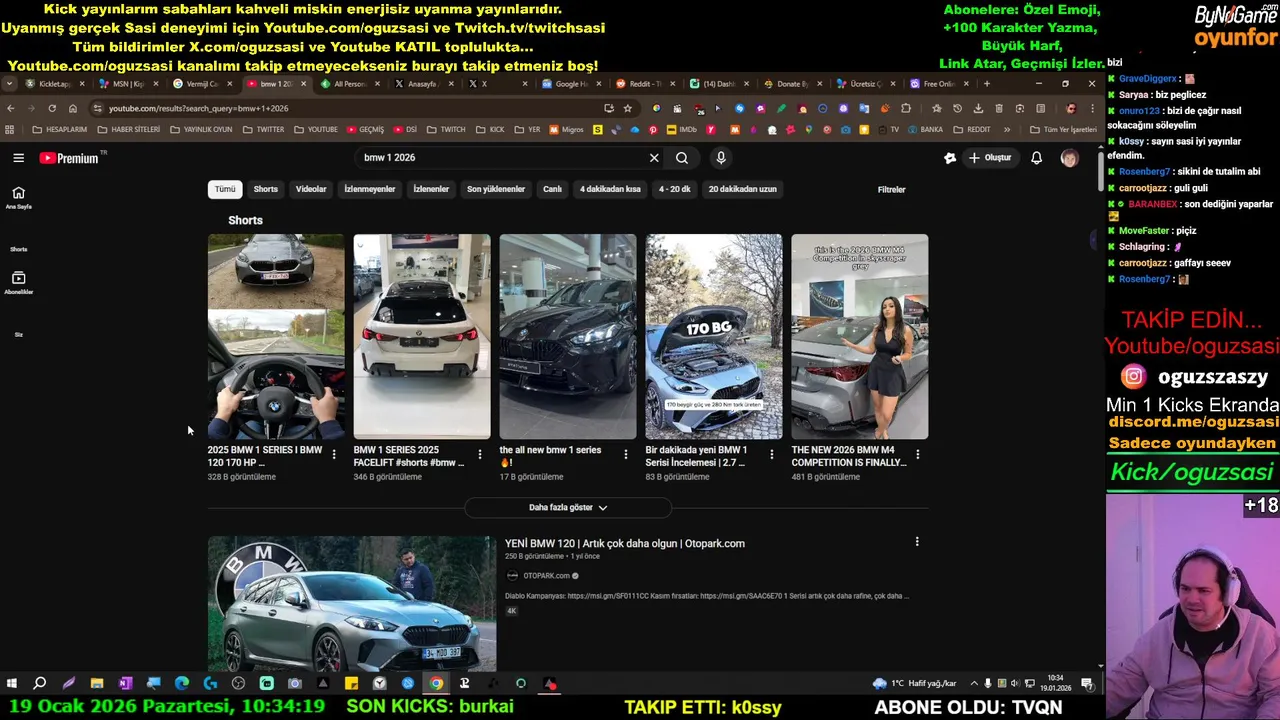Open Chrome downloads icon
This screenshot has width=1280, height=720.
978,108
